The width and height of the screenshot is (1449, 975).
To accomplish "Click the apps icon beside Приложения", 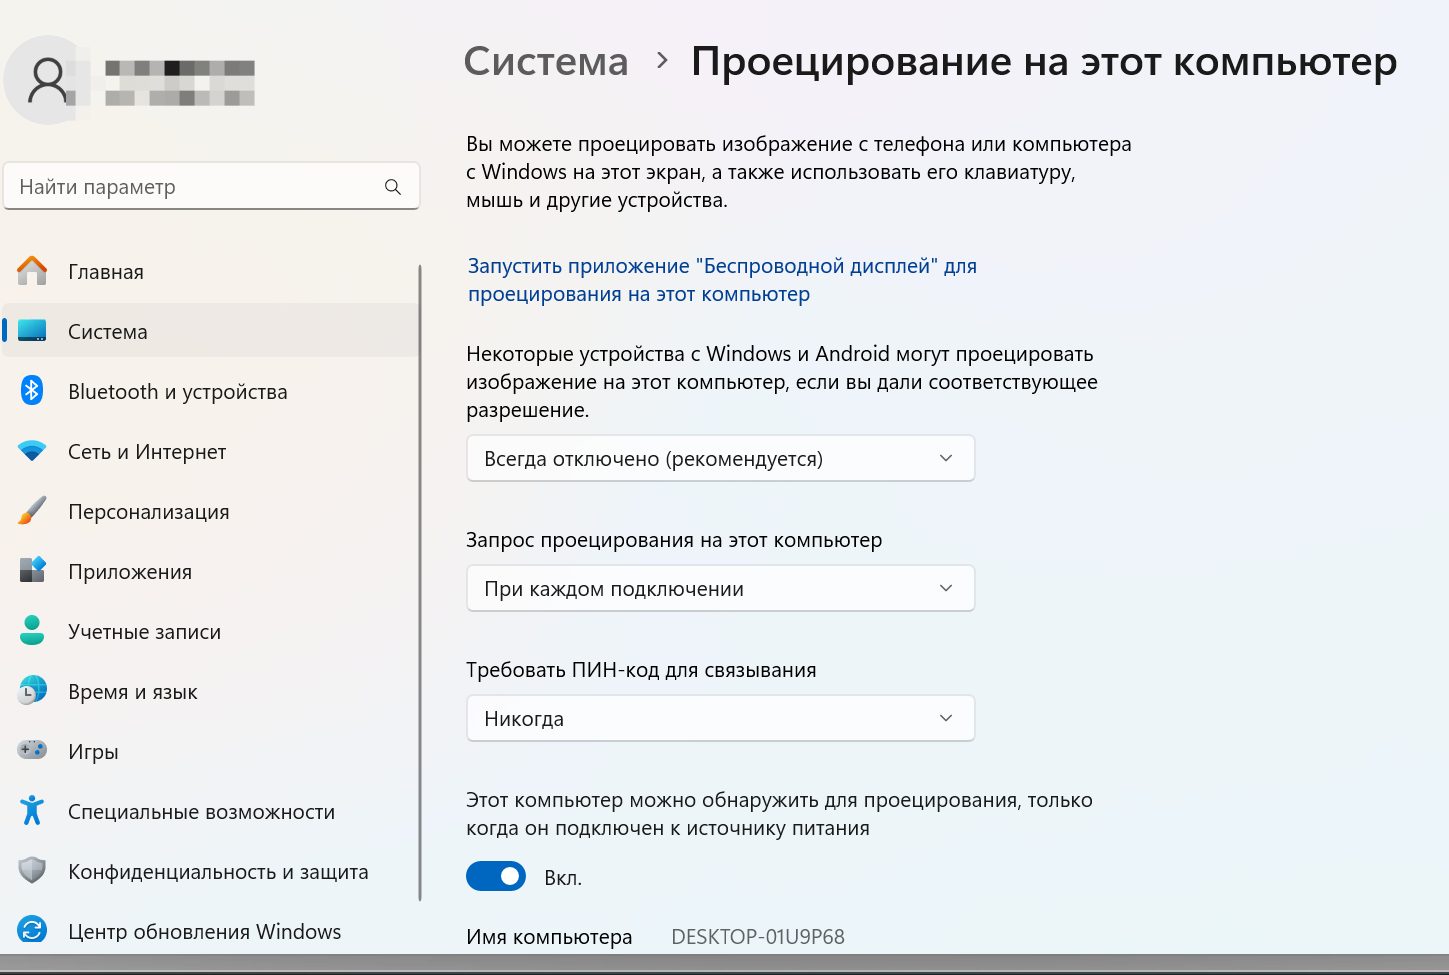I will tap(32, 571).
